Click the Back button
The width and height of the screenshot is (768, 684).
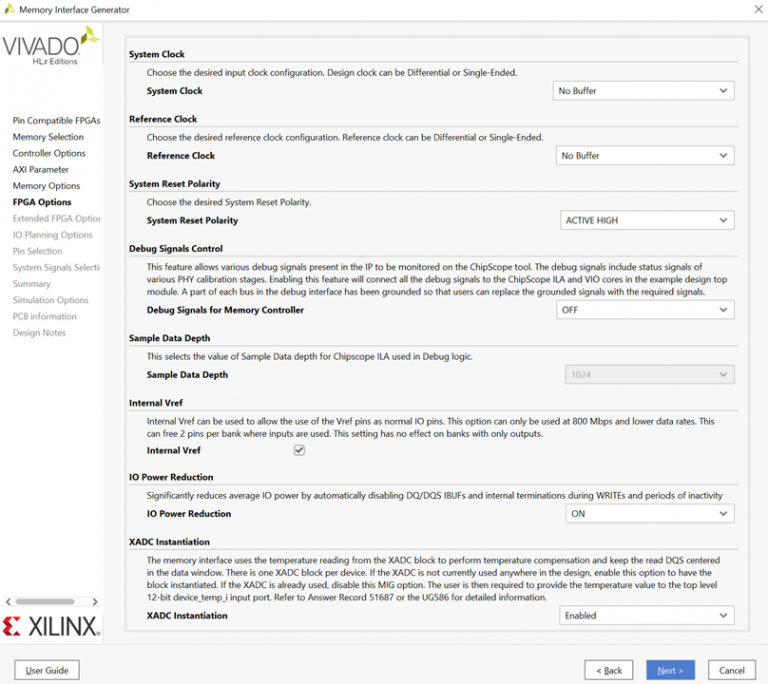point(609,670)
